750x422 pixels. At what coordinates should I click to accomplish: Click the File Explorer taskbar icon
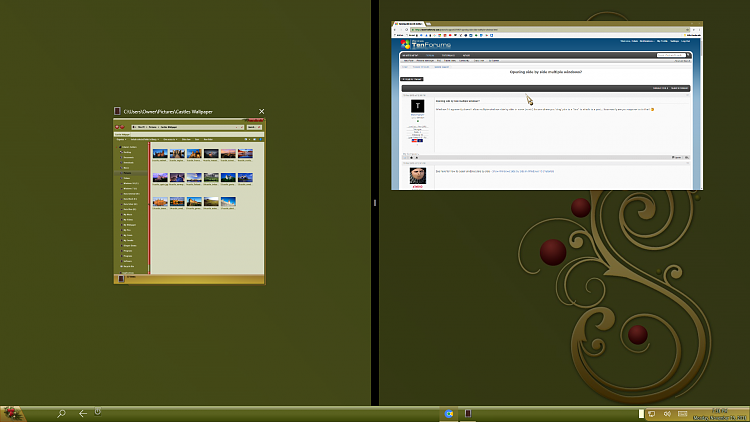(468, 414)
